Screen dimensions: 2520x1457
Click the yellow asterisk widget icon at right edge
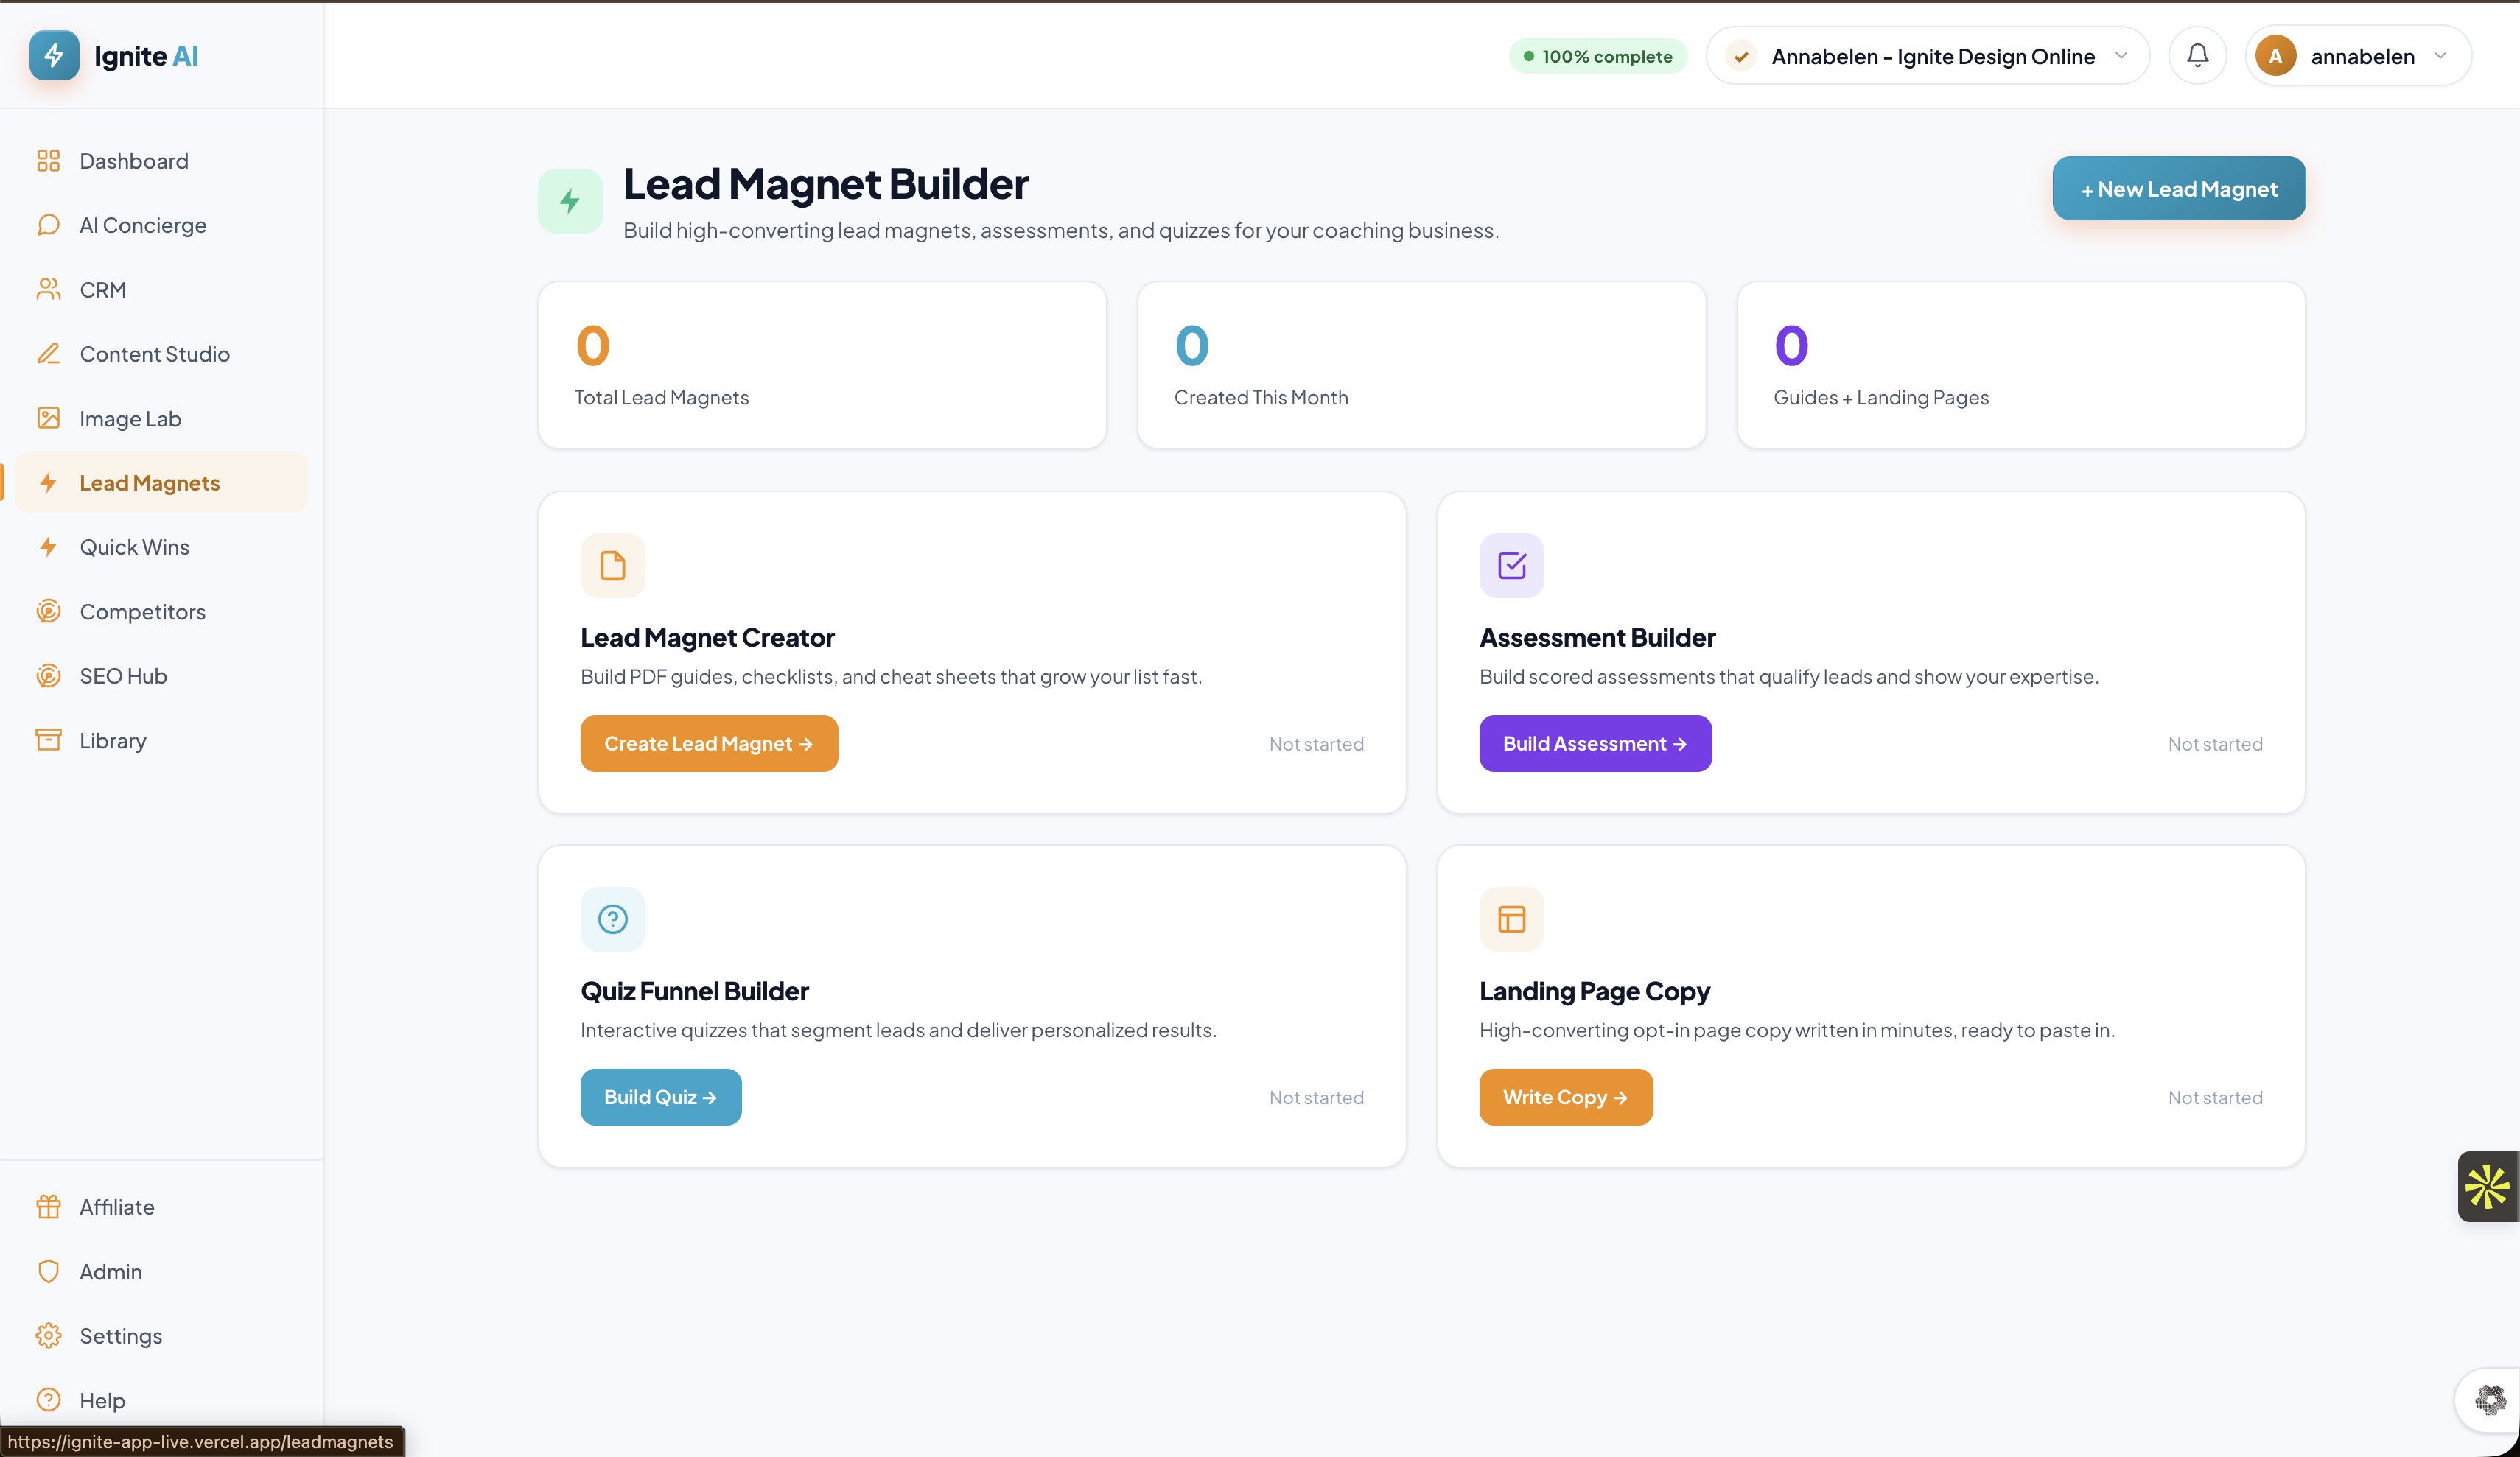(2487, 1187)
